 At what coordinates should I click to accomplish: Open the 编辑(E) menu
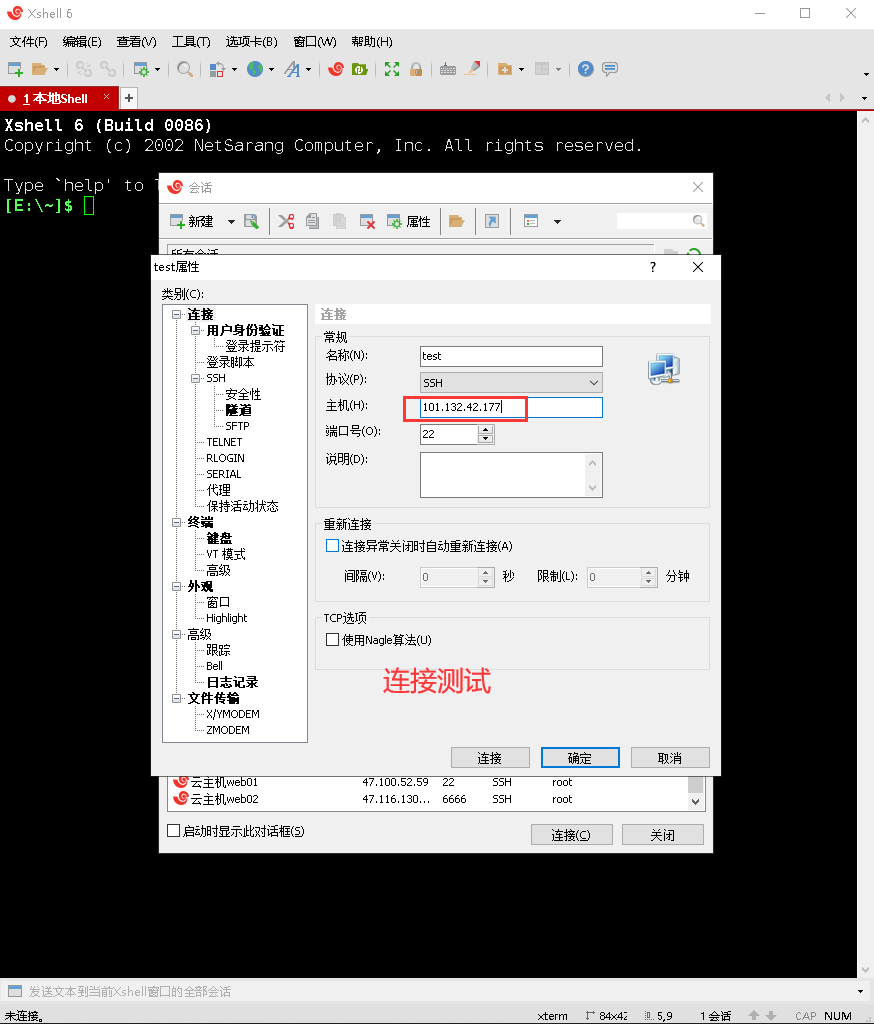(82, 42)
